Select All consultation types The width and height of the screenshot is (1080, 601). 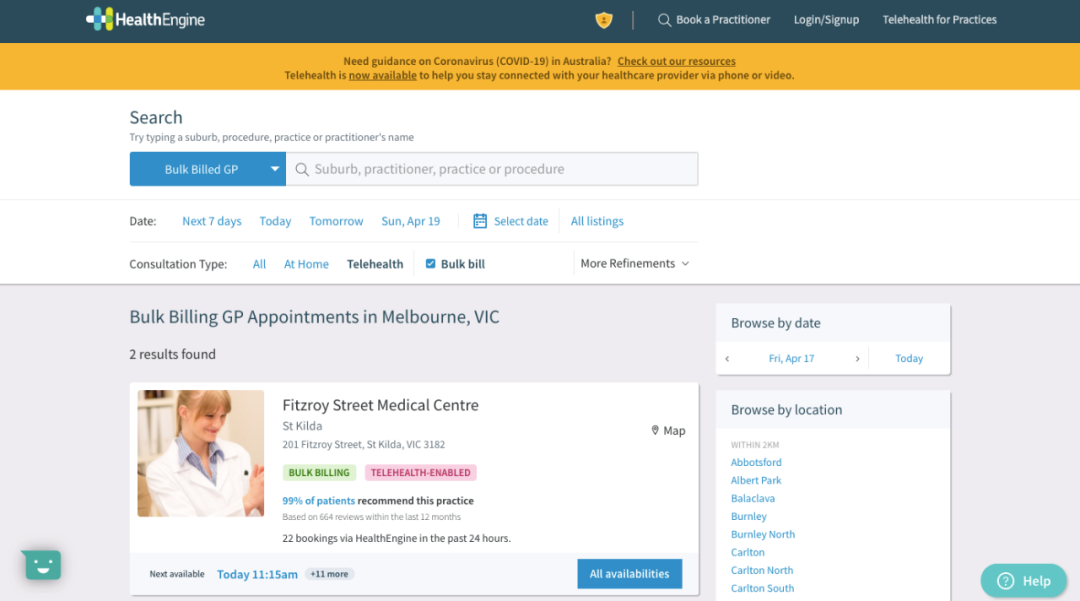[x=259, y=264]
